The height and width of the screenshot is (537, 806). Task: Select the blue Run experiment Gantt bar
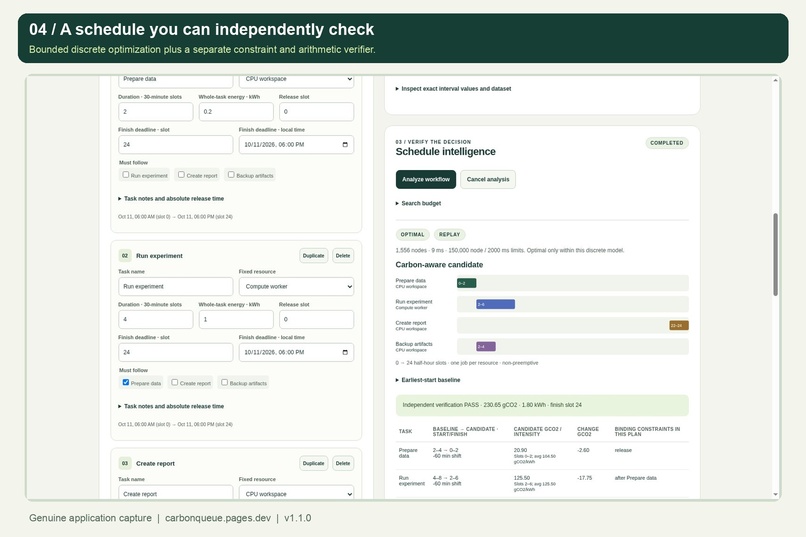point(495,304)
